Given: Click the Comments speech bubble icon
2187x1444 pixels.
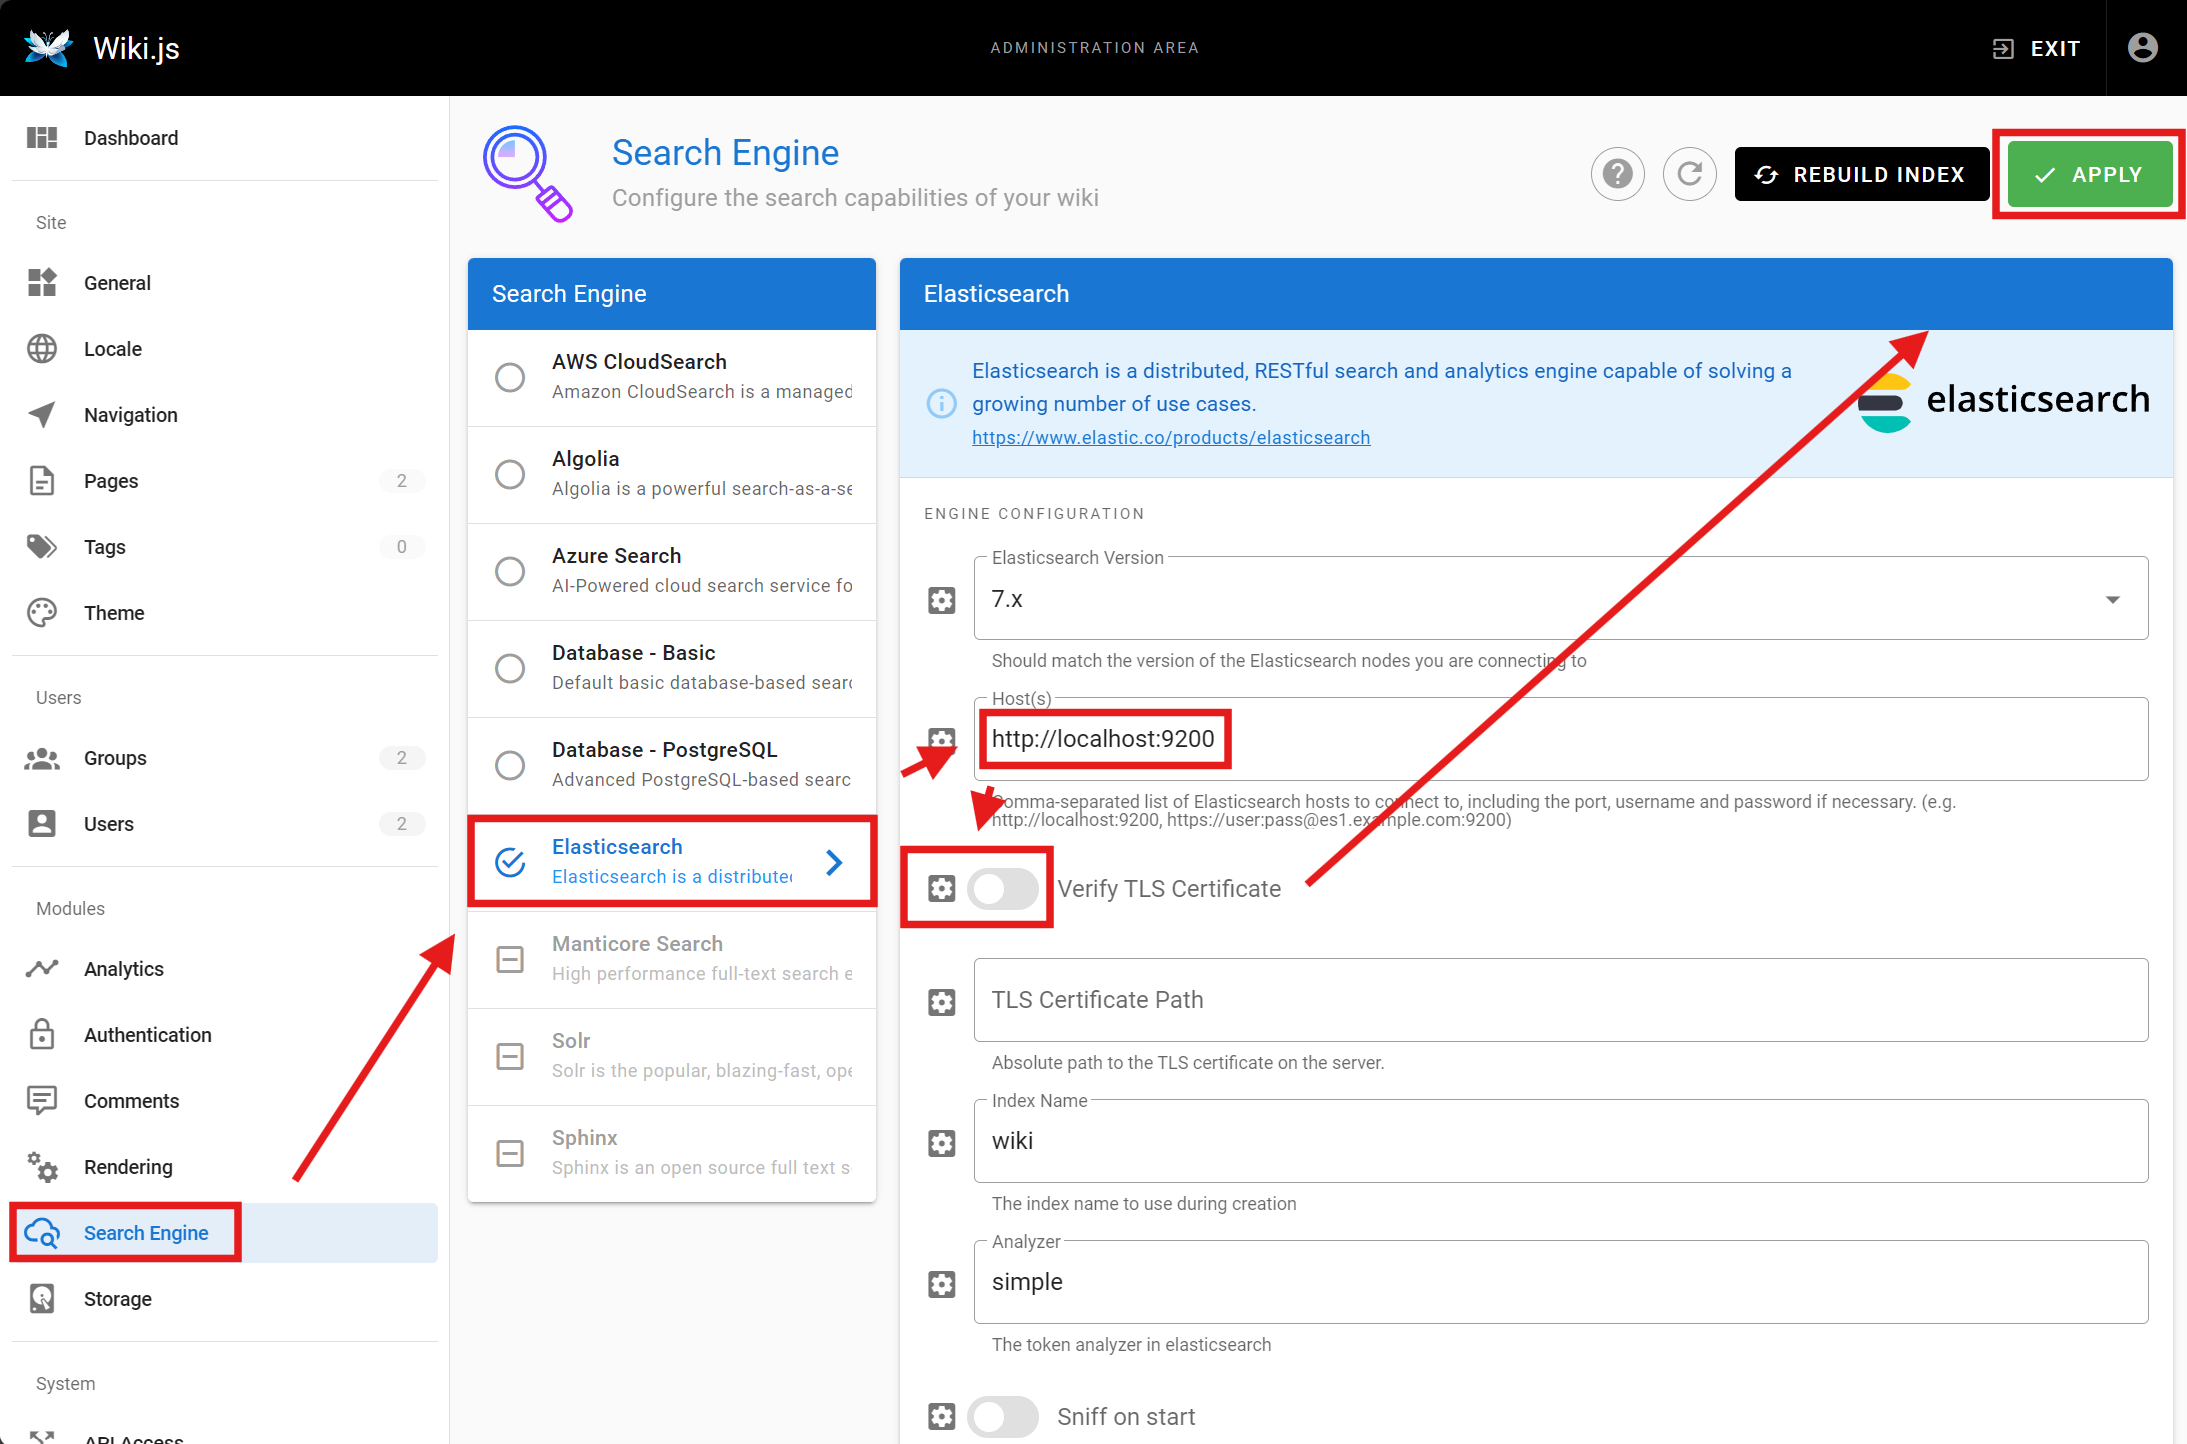Looking at the screenshot, I should [x=42, y=1100].
